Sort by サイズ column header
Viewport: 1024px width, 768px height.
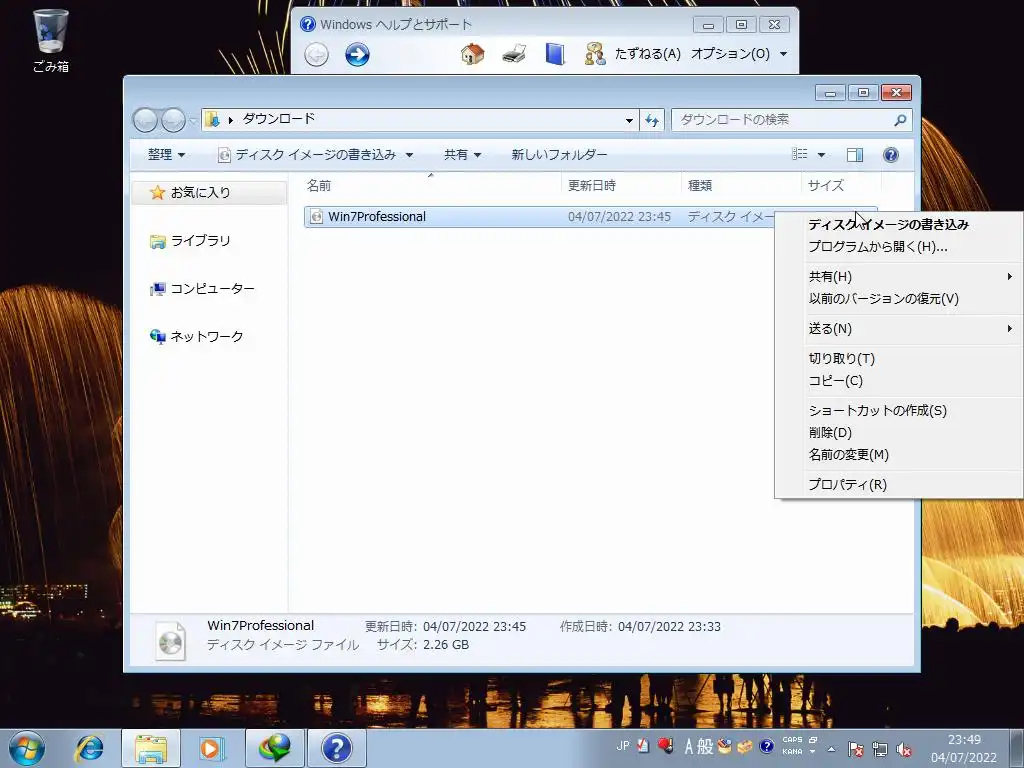(841, 185)
